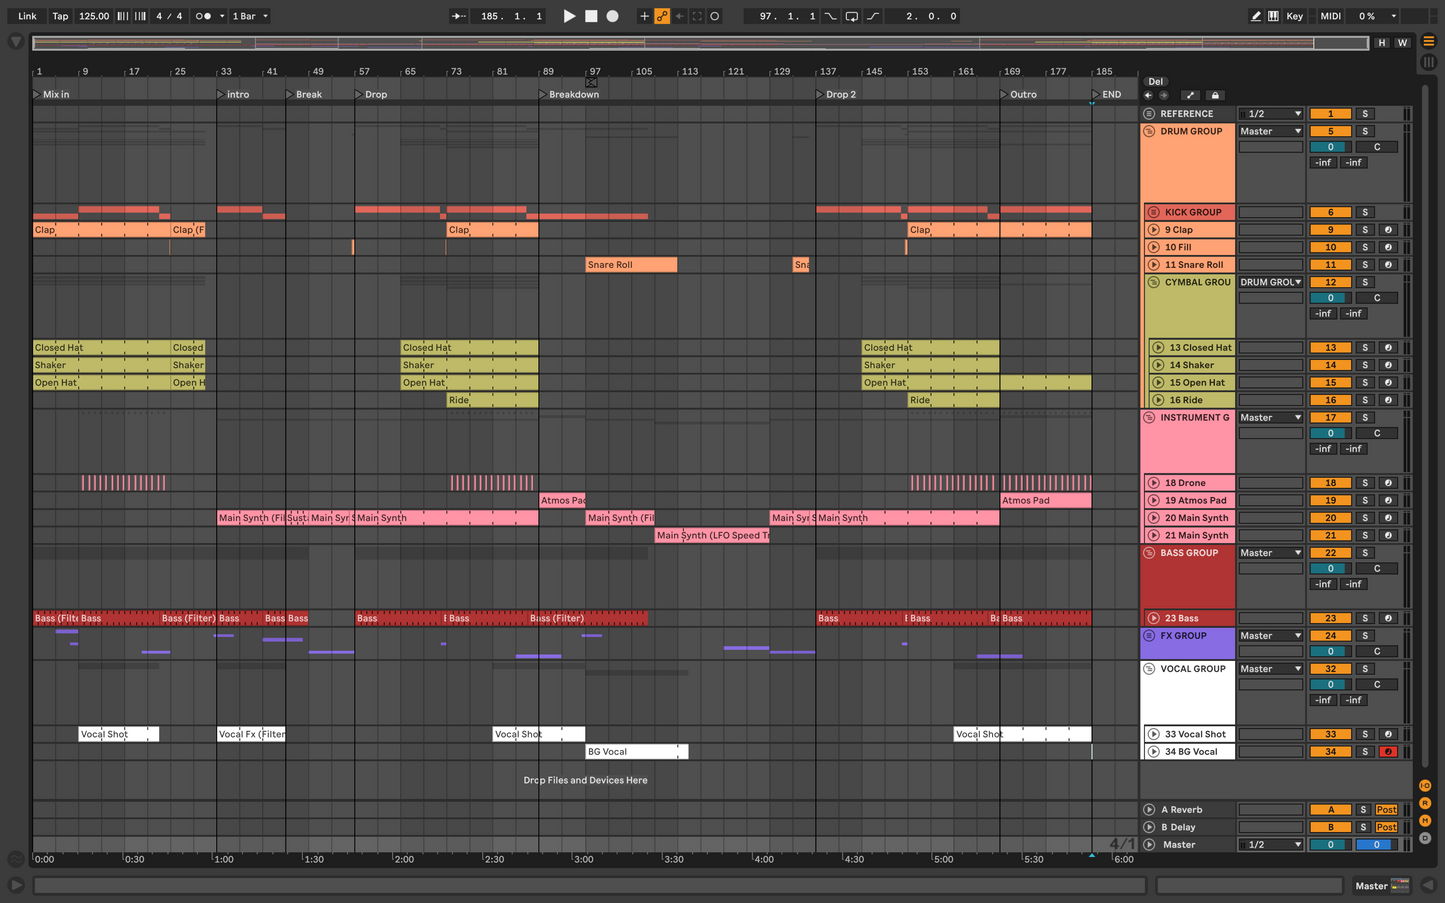This screenshot has width=1445, height=903.
Task: Toggle the metronome
Action: [x=203, y=16]
